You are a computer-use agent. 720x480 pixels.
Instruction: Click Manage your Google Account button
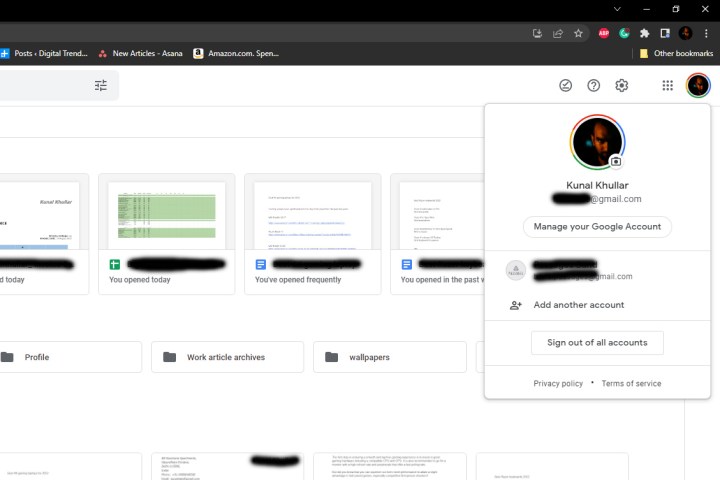coord(597,226)
